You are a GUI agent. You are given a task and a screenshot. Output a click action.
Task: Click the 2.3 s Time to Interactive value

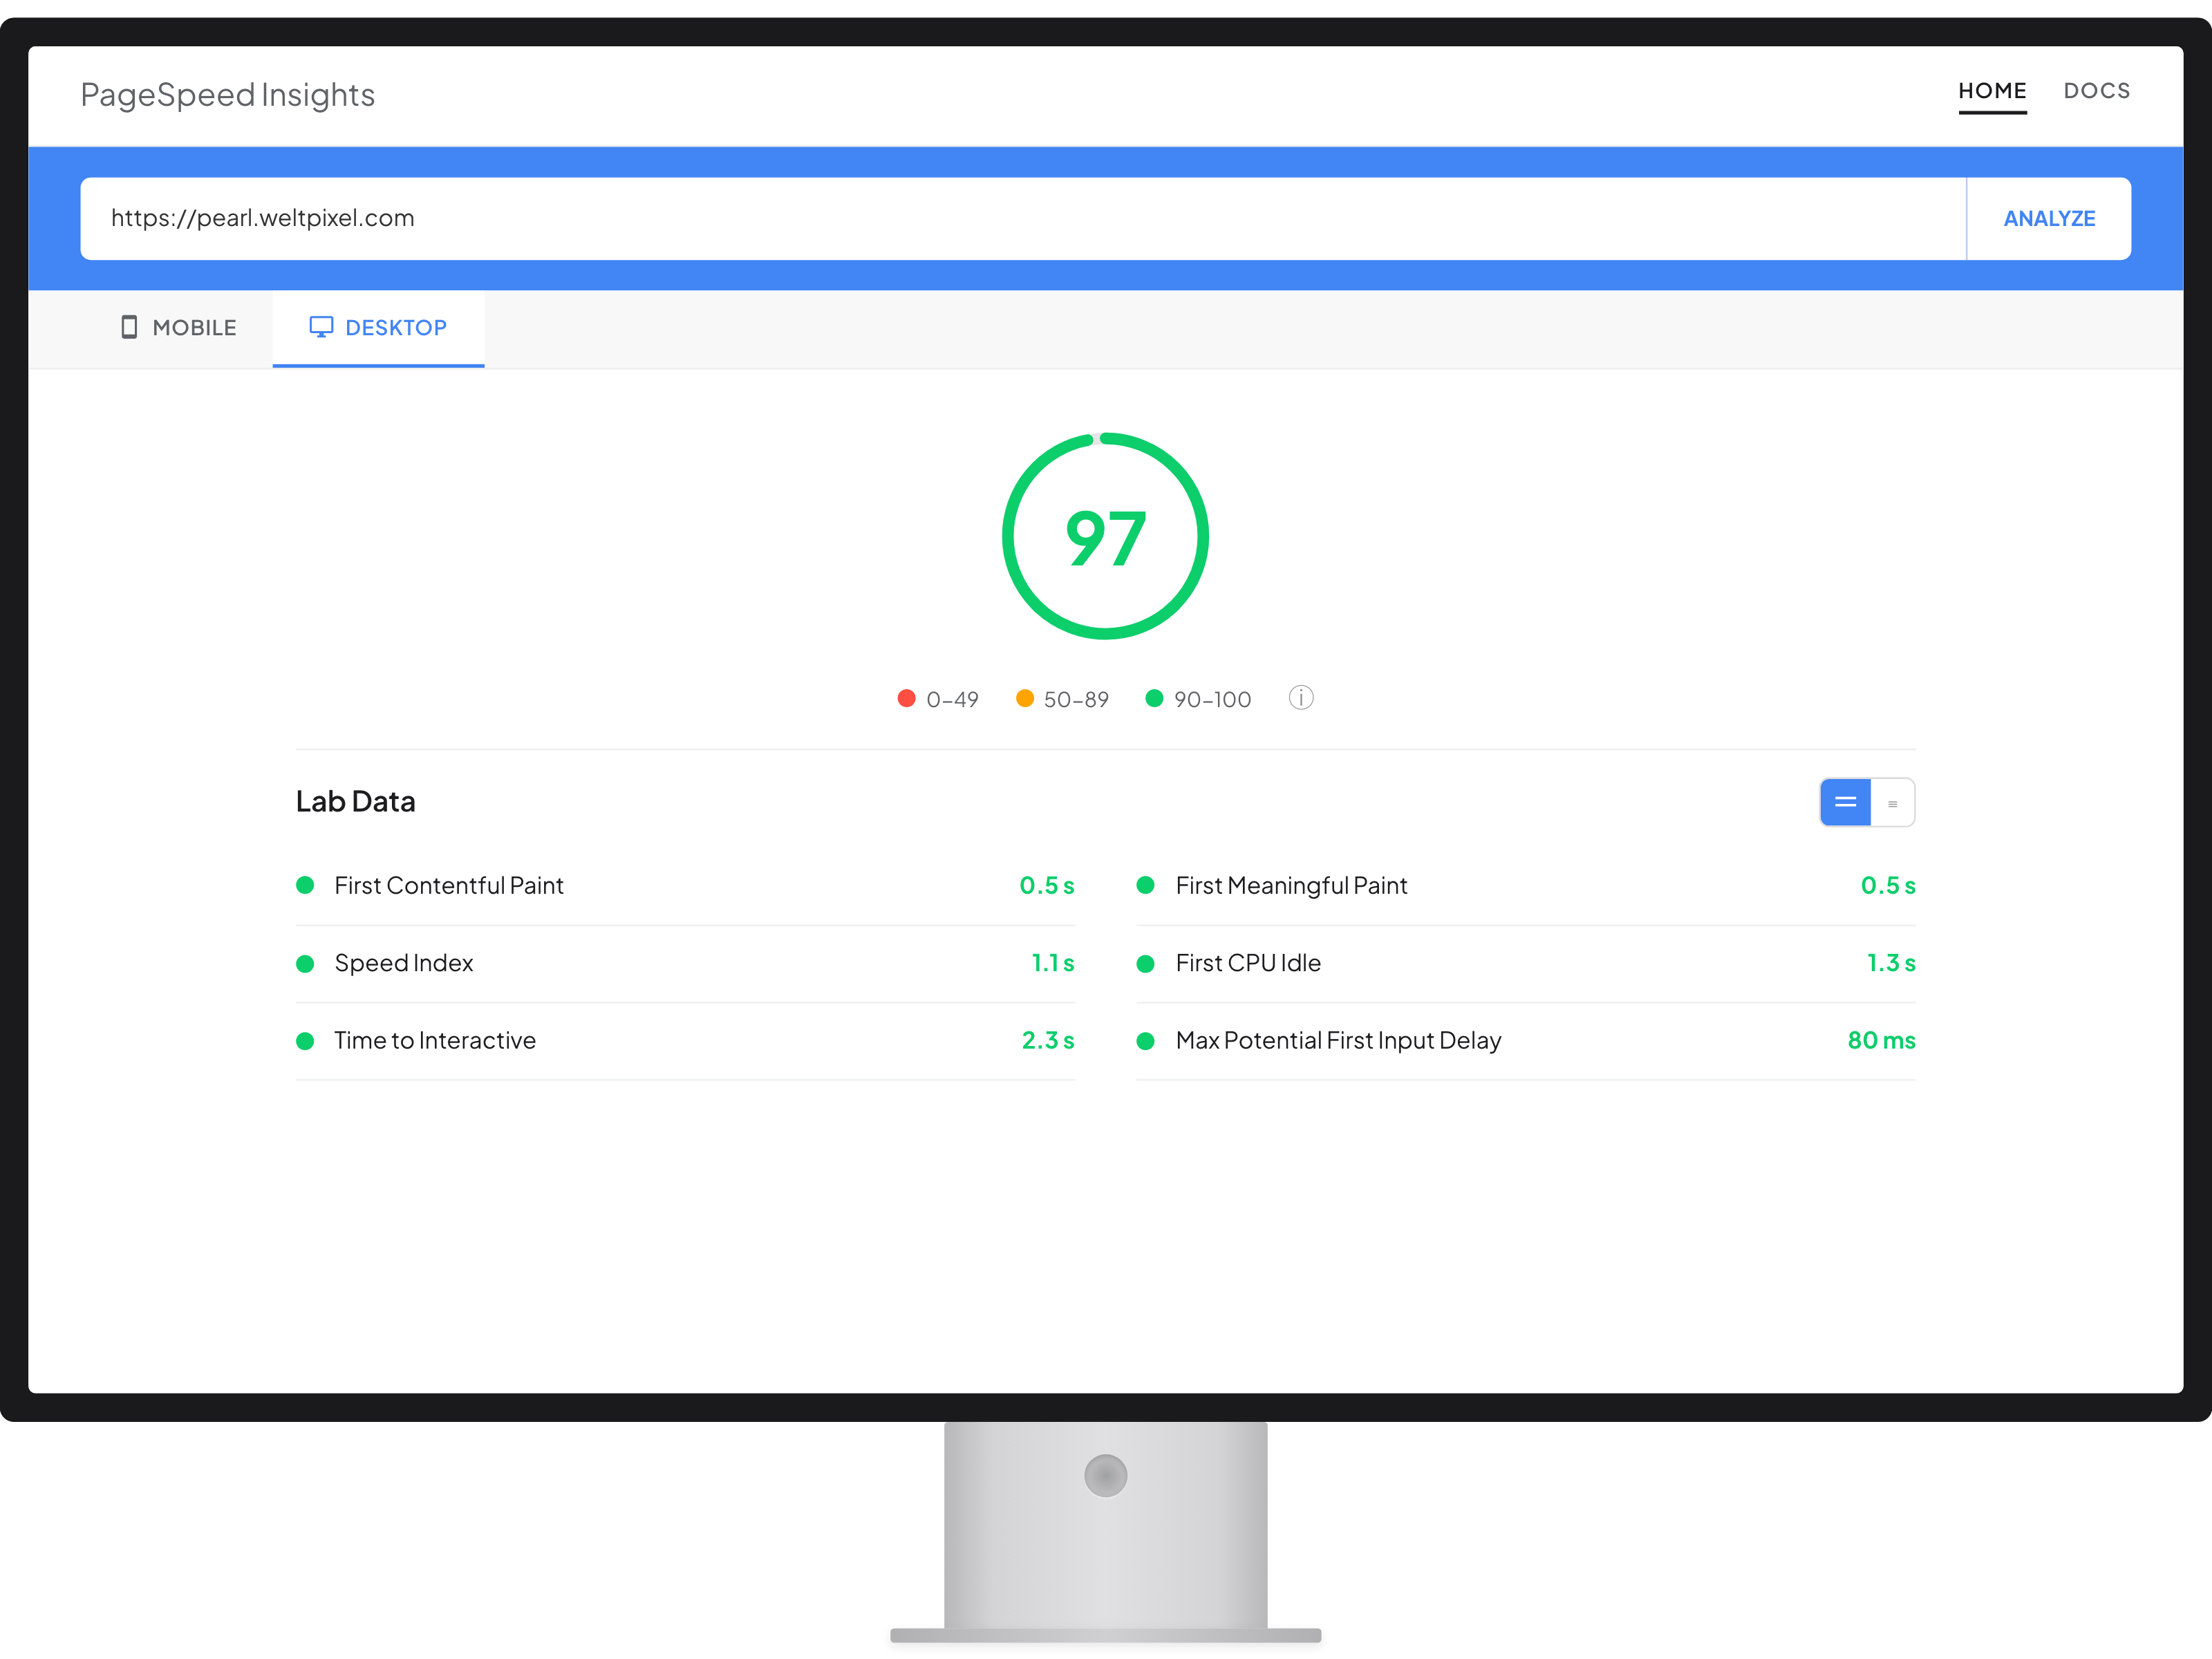(1047, 1040)
